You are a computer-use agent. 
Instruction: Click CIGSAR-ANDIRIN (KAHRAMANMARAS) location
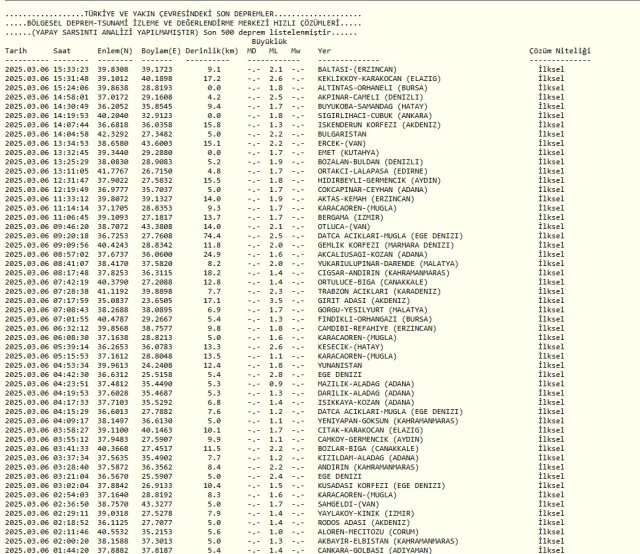(383, 273)
